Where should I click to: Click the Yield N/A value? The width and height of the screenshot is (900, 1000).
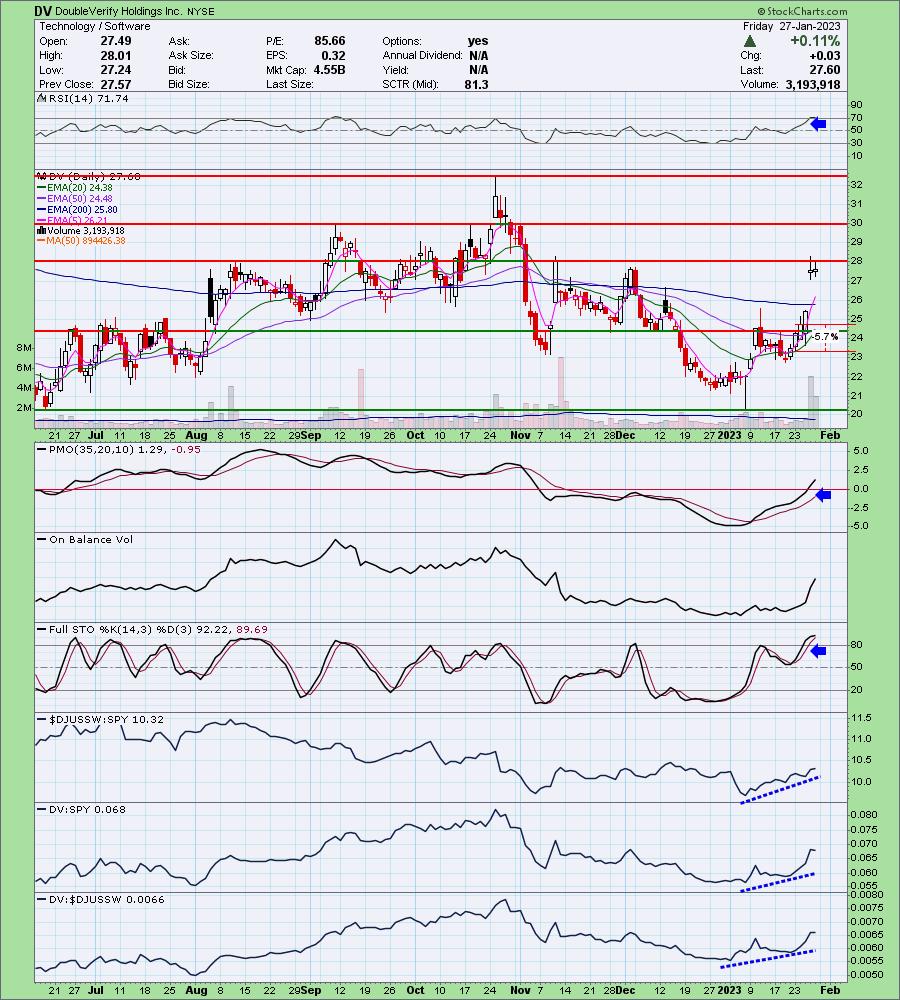[478, 70]
